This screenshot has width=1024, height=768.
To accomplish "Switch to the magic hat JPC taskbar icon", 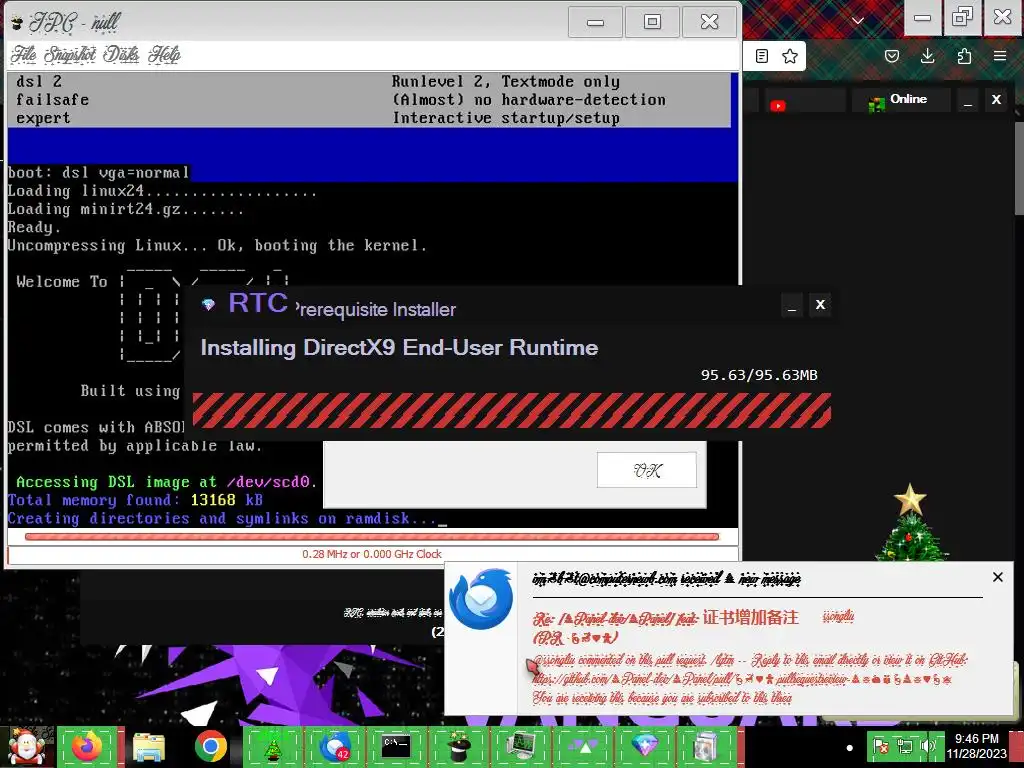I will (x=458, y=746).
